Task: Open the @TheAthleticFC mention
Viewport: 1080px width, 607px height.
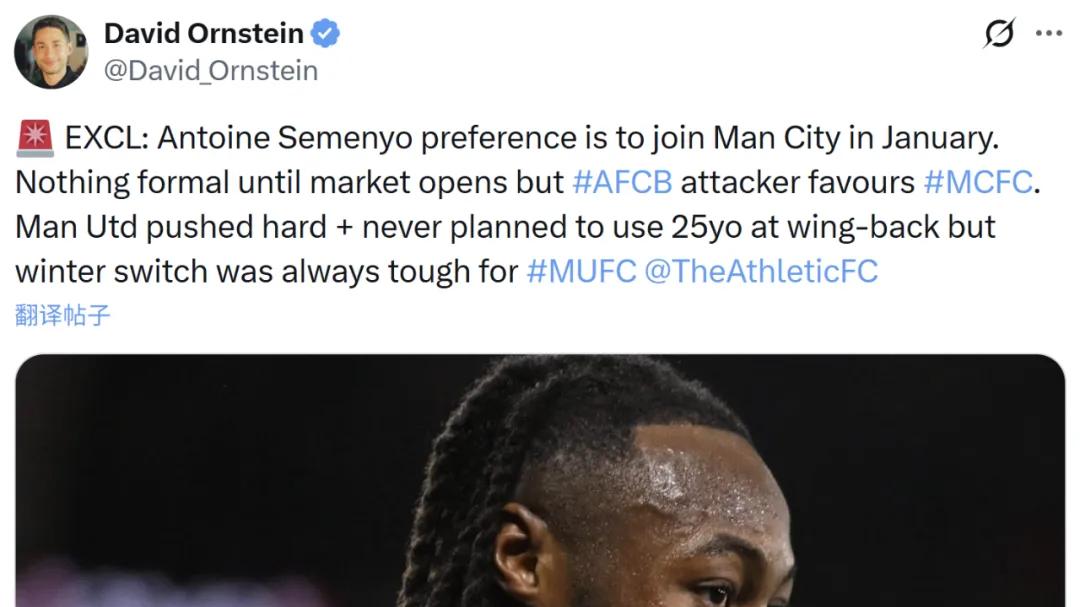Action: 762,271
